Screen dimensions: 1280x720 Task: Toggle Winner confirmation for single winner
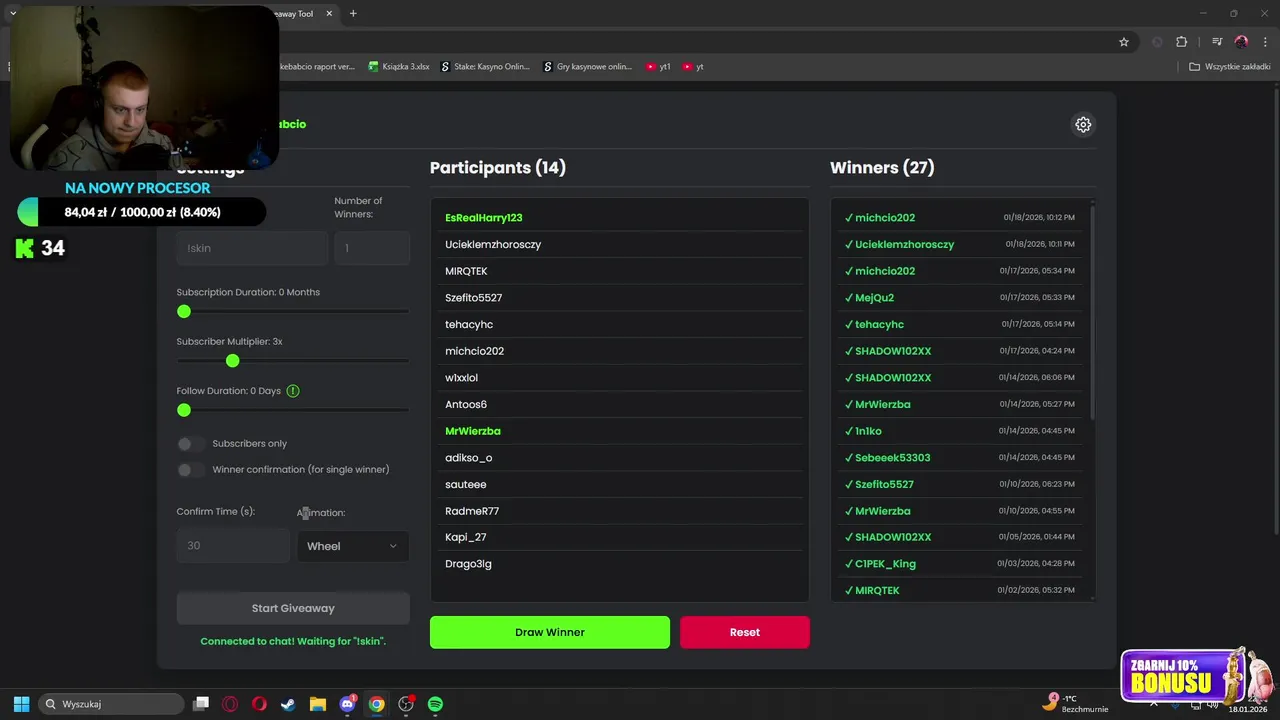tap(190, 470)
